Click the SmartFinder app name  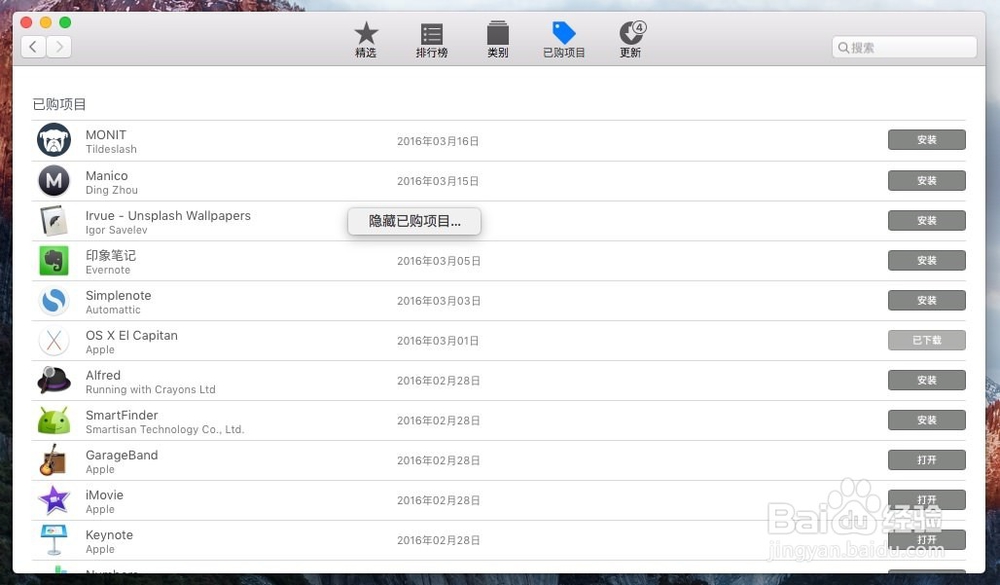pyautogui.click(x=122, y=415)
